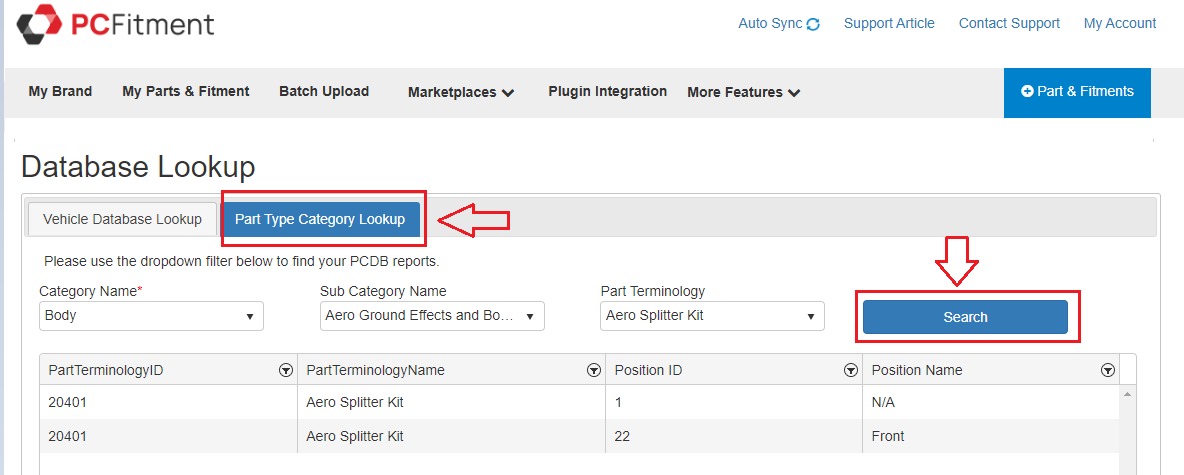
Task: Open the Batch Upload menu item
Action: coord(324,91)
